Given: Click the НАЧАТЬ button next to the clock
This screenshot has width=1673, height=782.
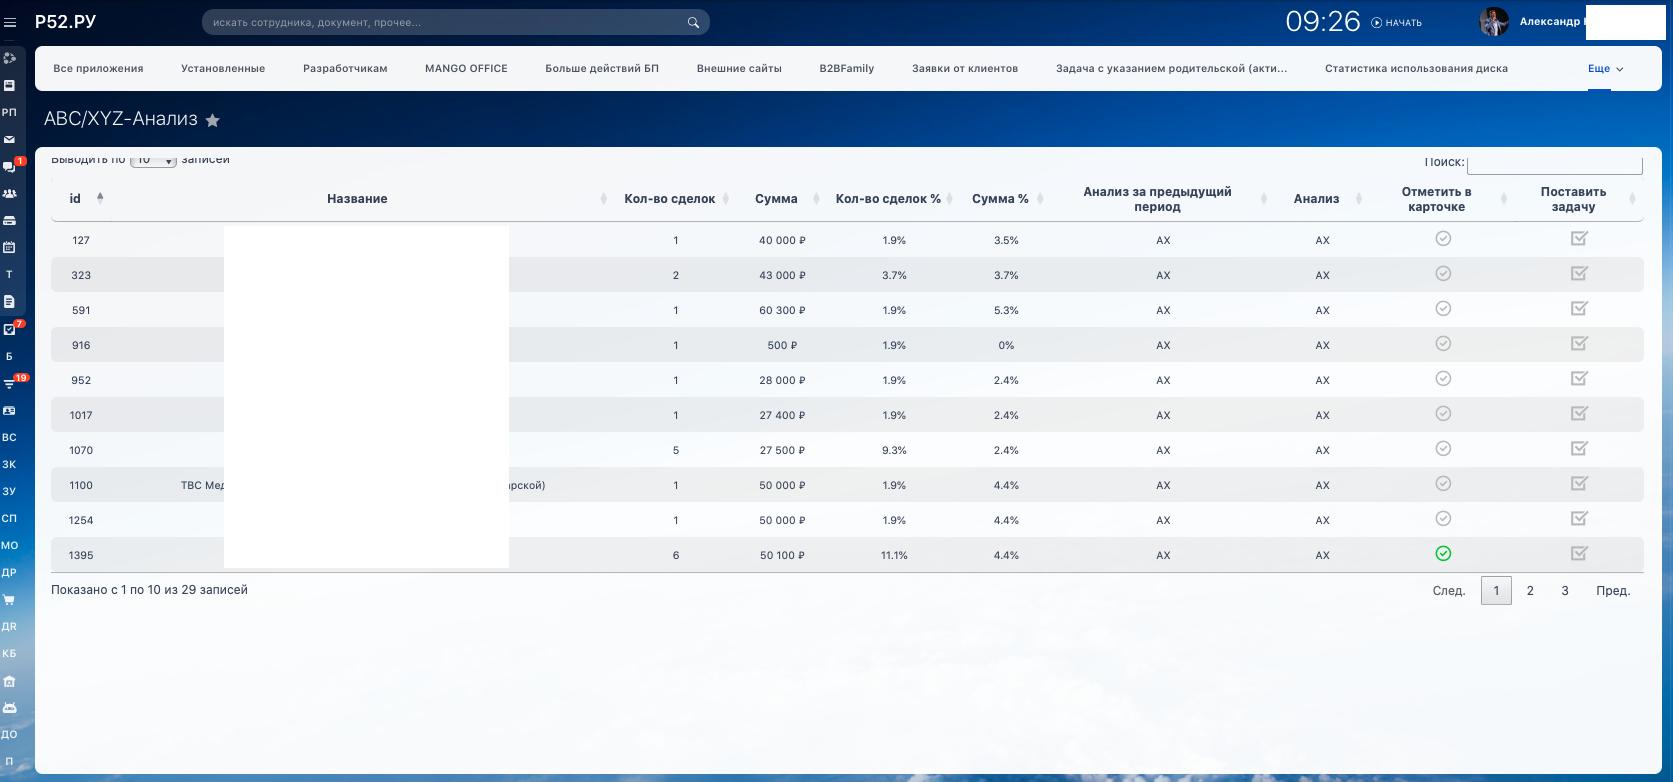Looking at the screenshot, I should (1397, 23).
